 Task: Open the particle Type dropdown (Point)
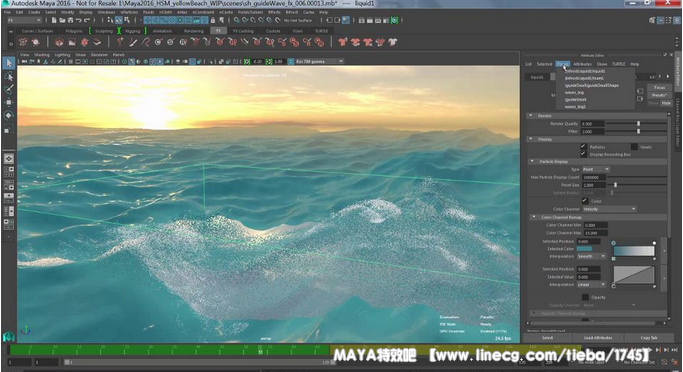[x=596, y=169]
